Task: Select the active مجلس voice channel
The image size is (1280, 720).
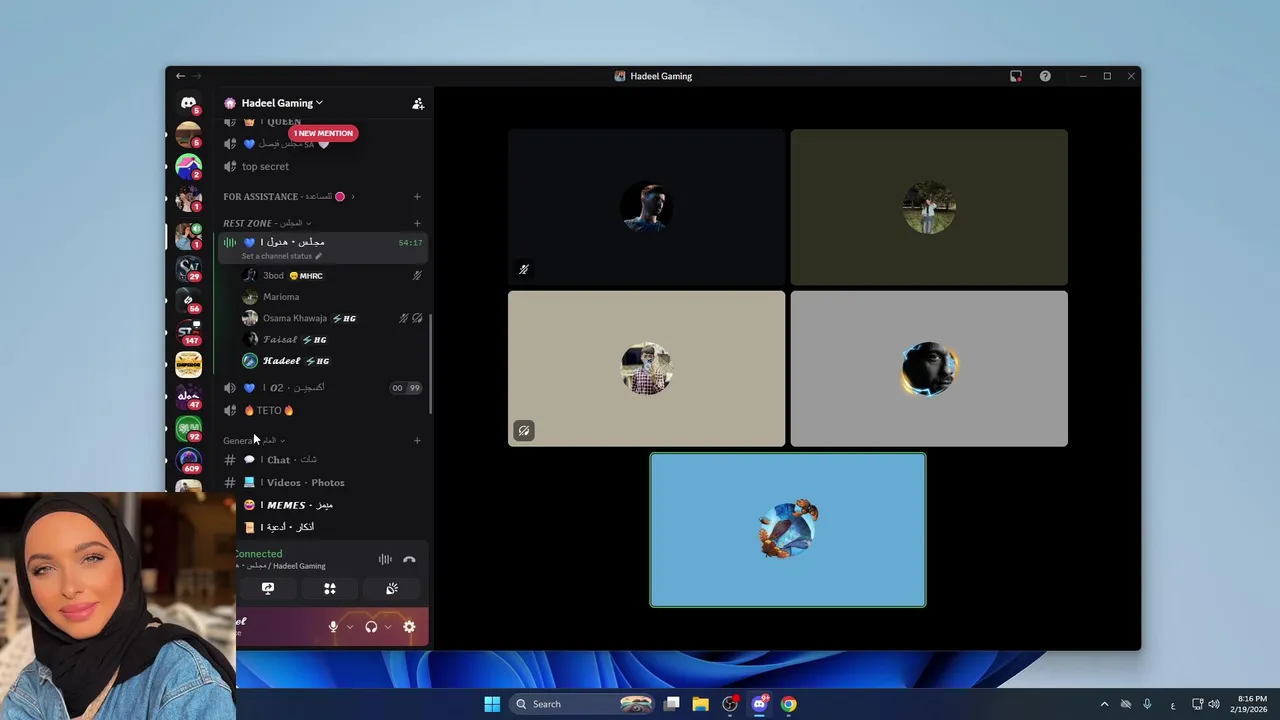Action: [x=324, y=248]
